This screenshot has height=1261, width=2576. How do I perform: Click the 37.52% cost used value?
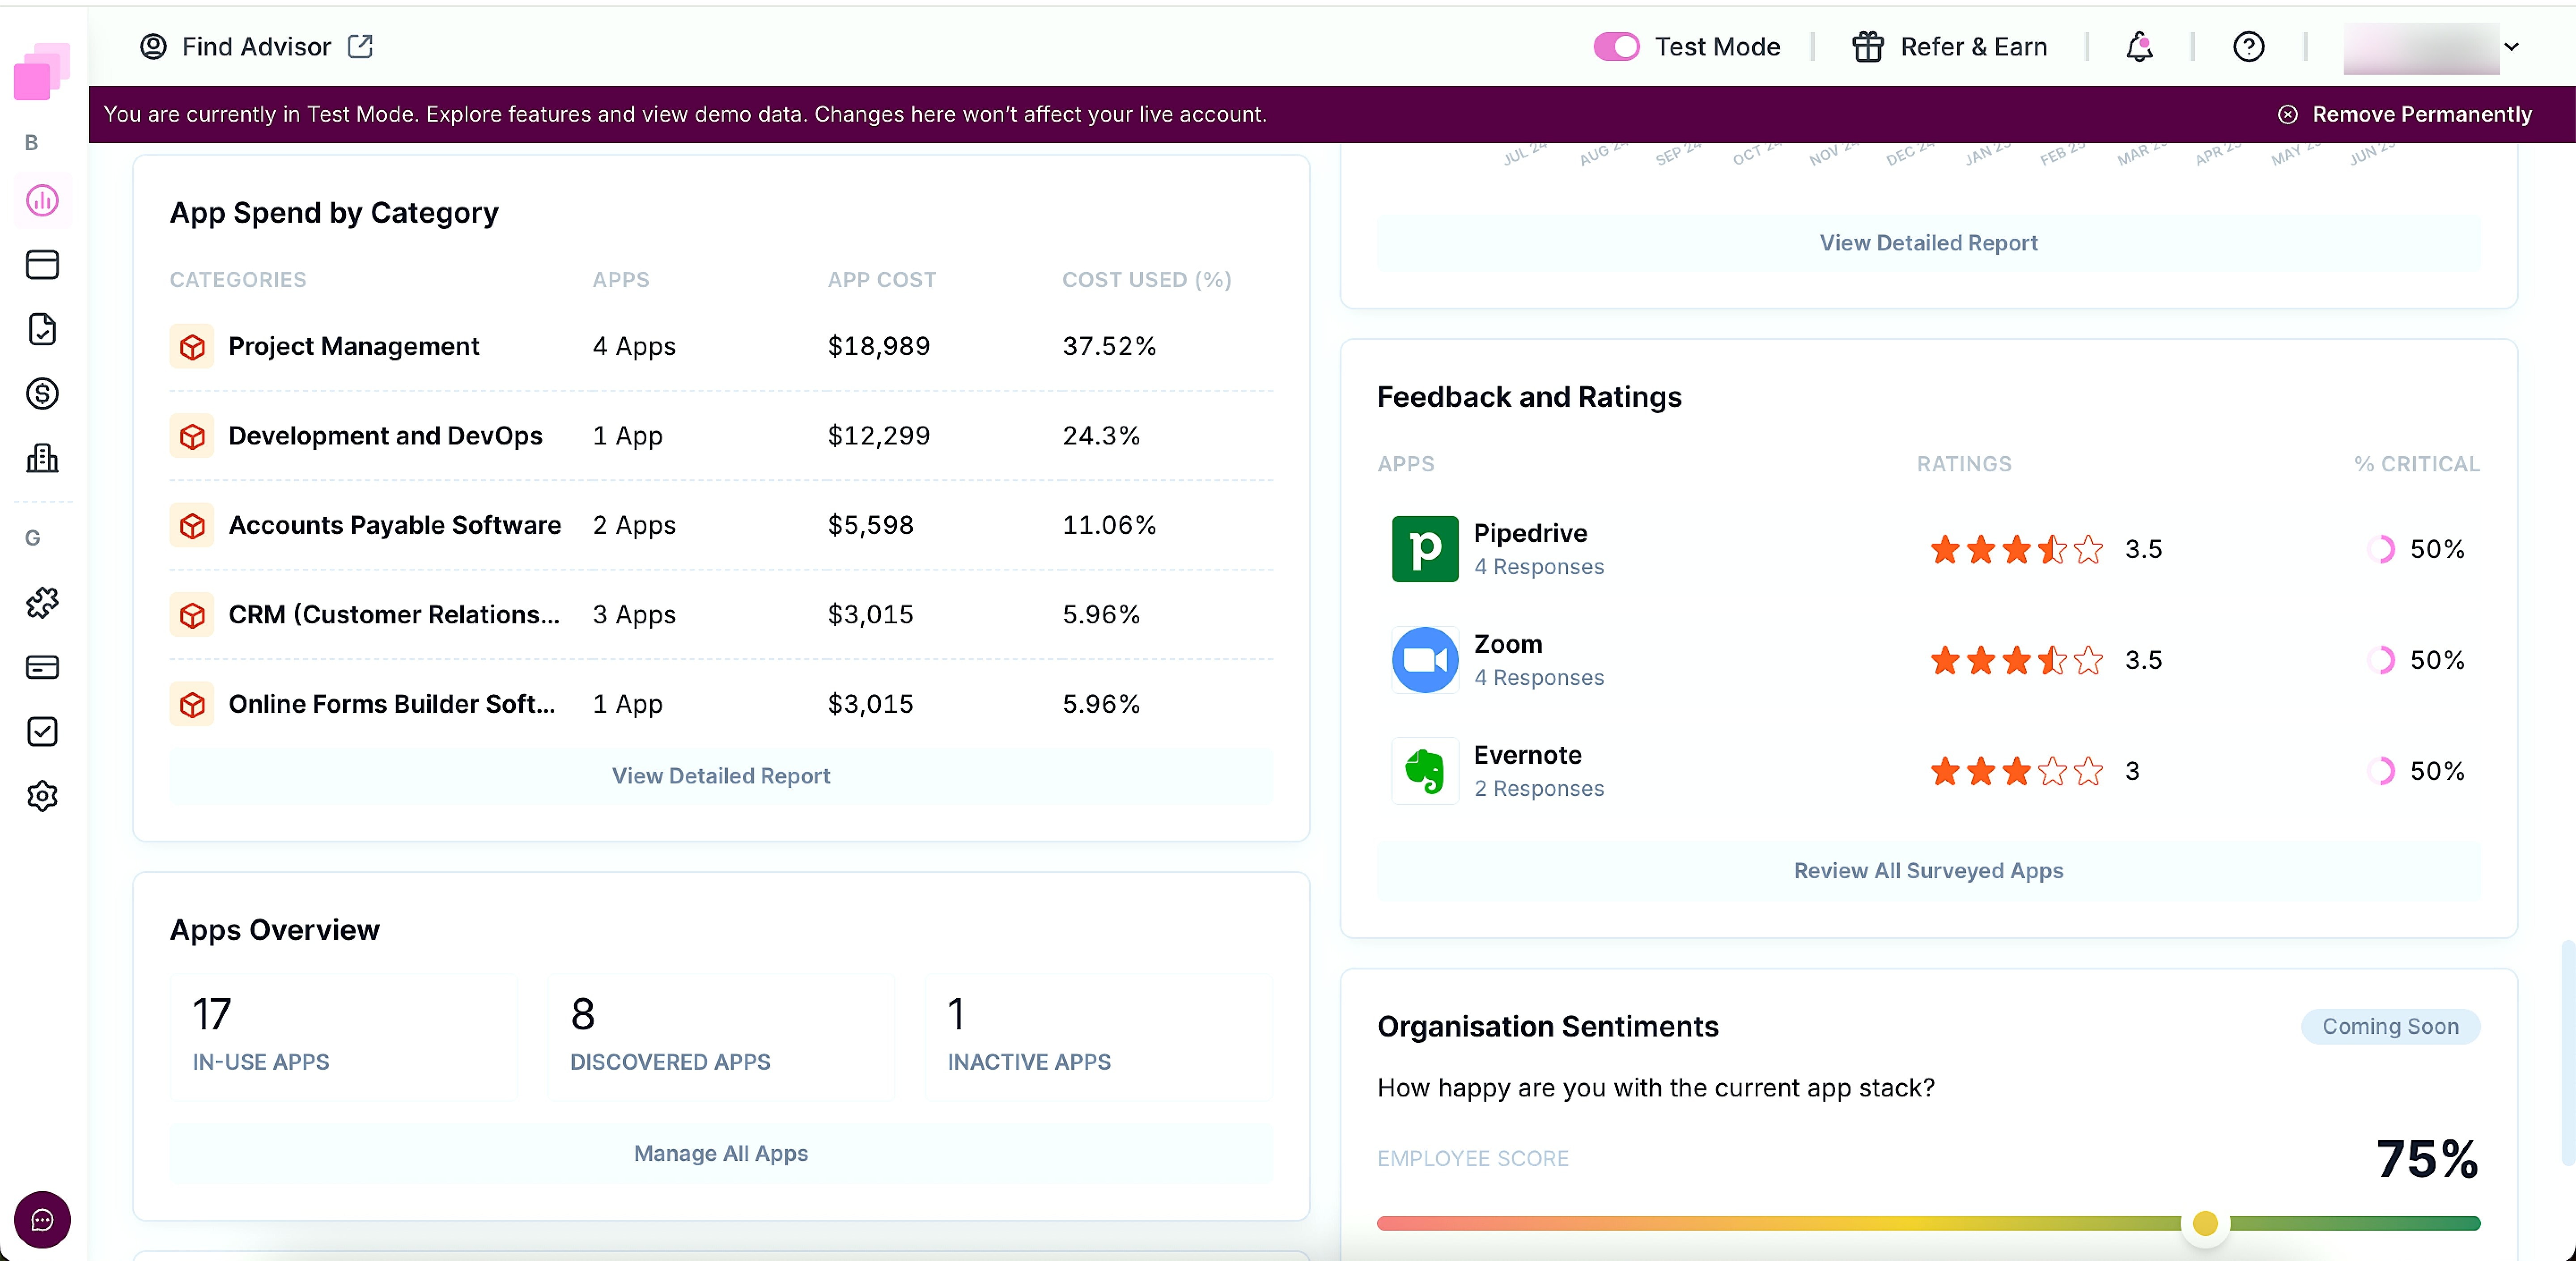pos(1109,347)
